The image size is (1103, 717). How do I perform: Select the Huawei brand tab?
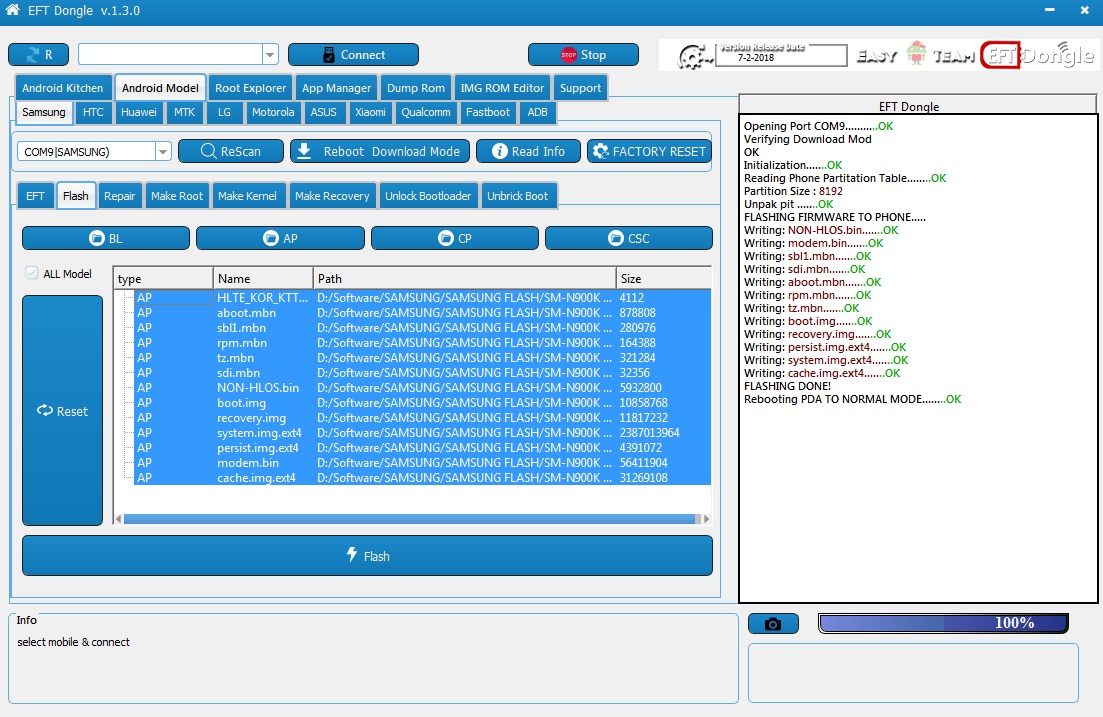(139, 112)
